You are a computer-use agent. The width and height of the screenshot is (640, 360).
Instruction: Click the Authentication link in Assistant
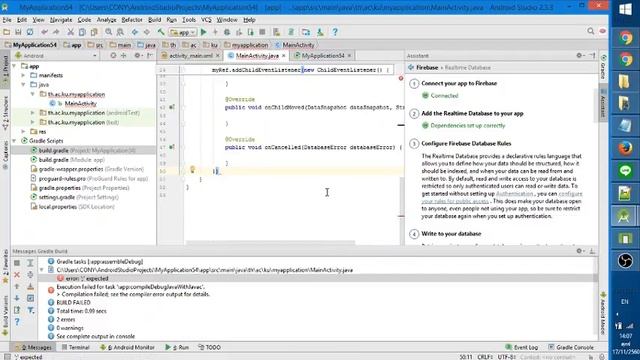pyautogui.click(x=514, y=193)
